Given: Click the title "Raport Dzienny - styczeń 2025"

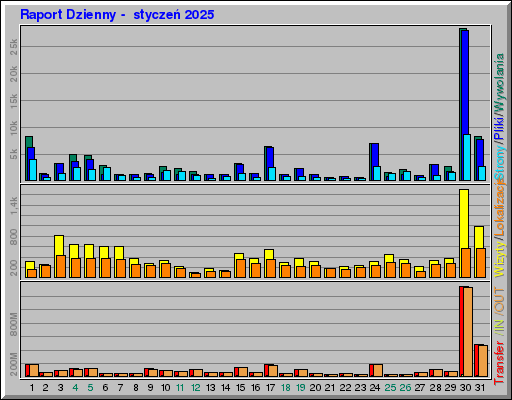Looking at the screenshot, I should pyautogui.click(x=117, y=15).
